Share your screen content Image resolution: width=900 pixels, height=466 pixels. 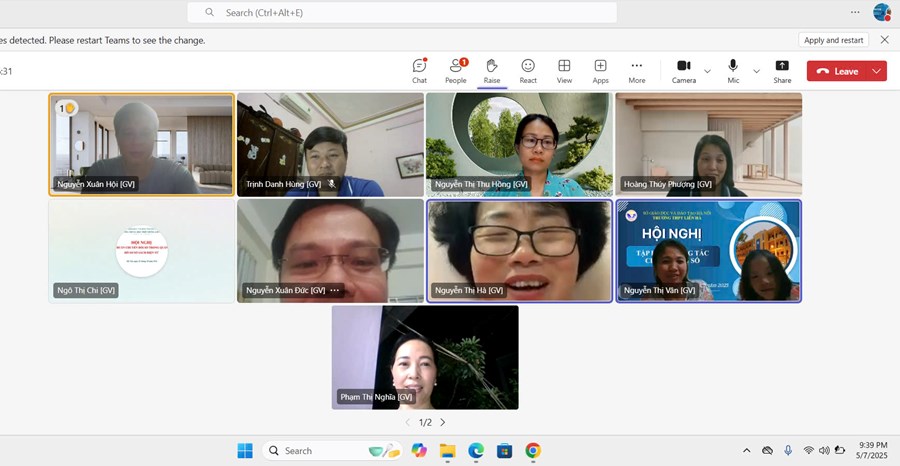pyautogui.click(x=782, y=70)
